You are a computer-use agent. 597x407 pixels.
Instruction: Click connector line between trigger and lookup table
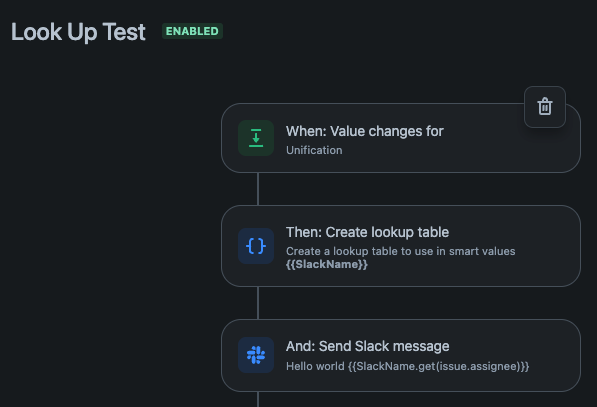pos(258,189)
